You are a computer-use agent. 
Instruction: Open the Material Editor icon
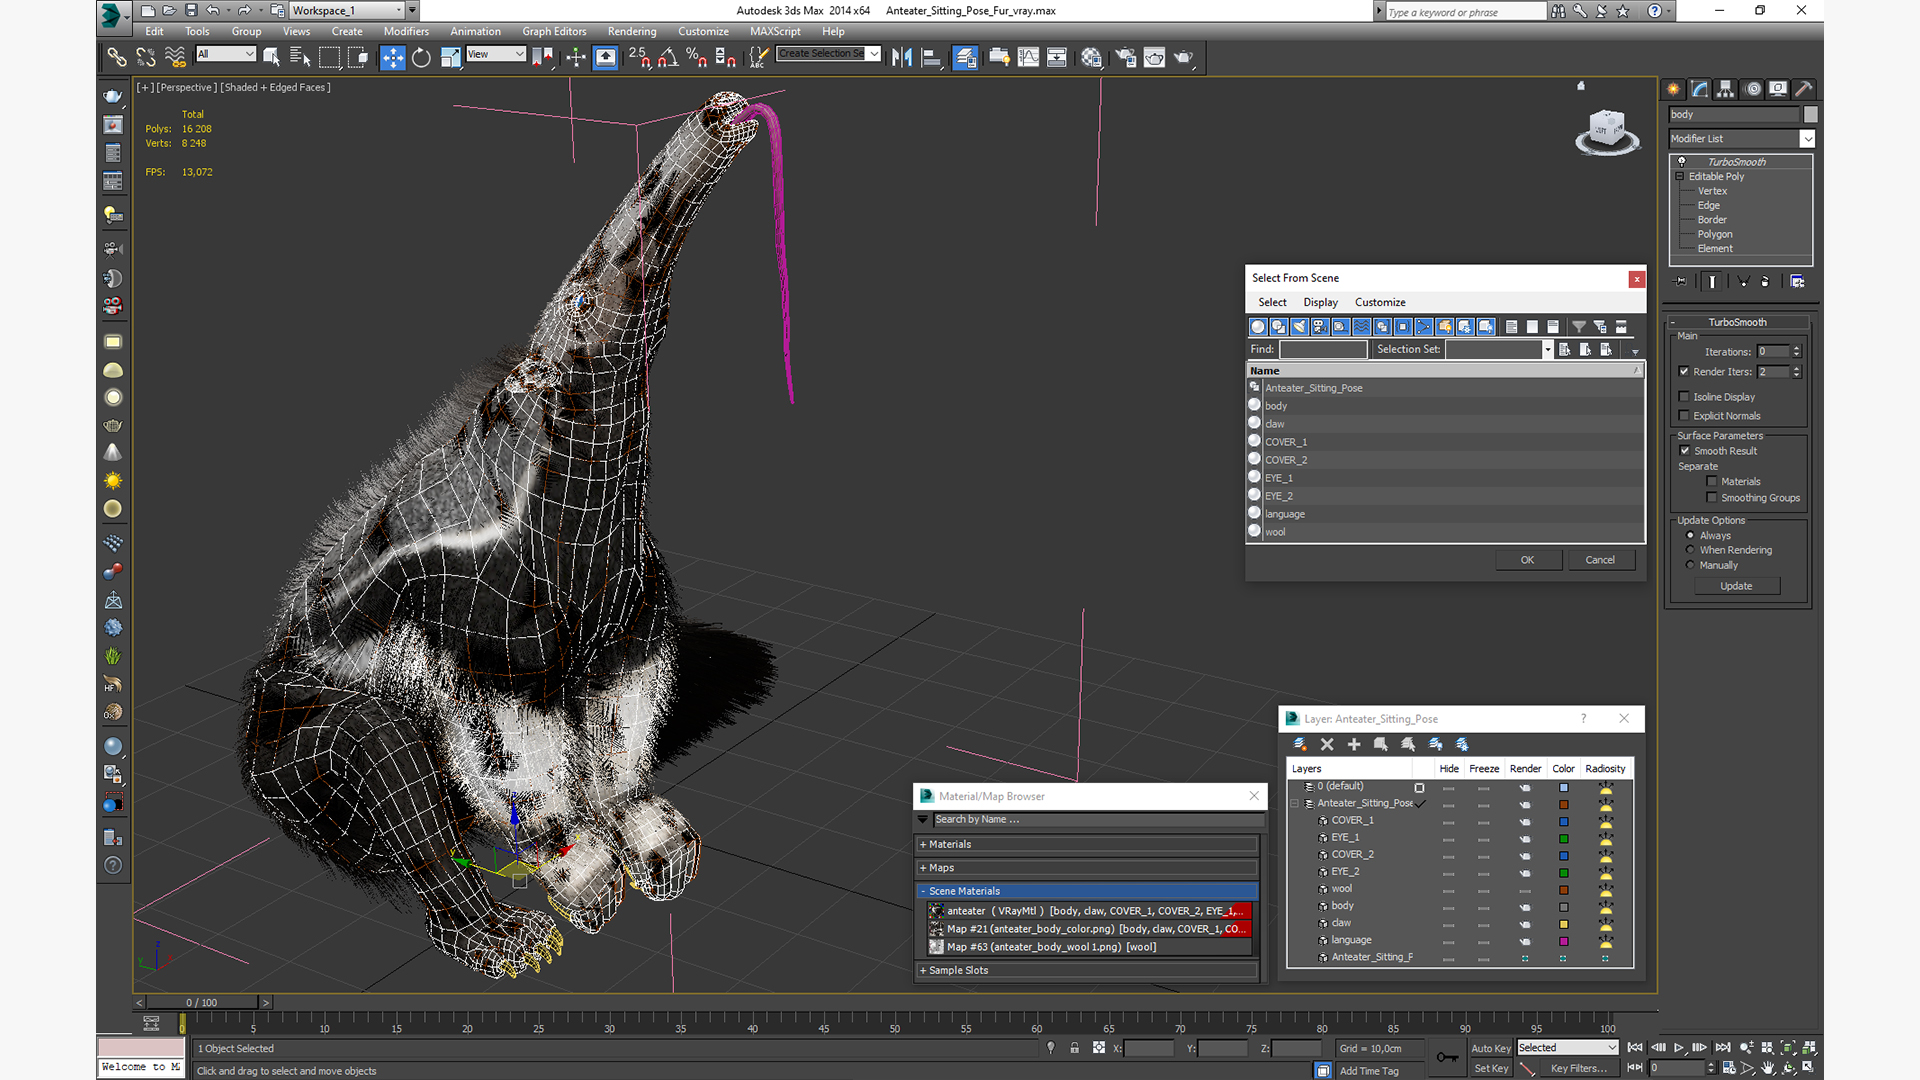(x=1091, y=57)
